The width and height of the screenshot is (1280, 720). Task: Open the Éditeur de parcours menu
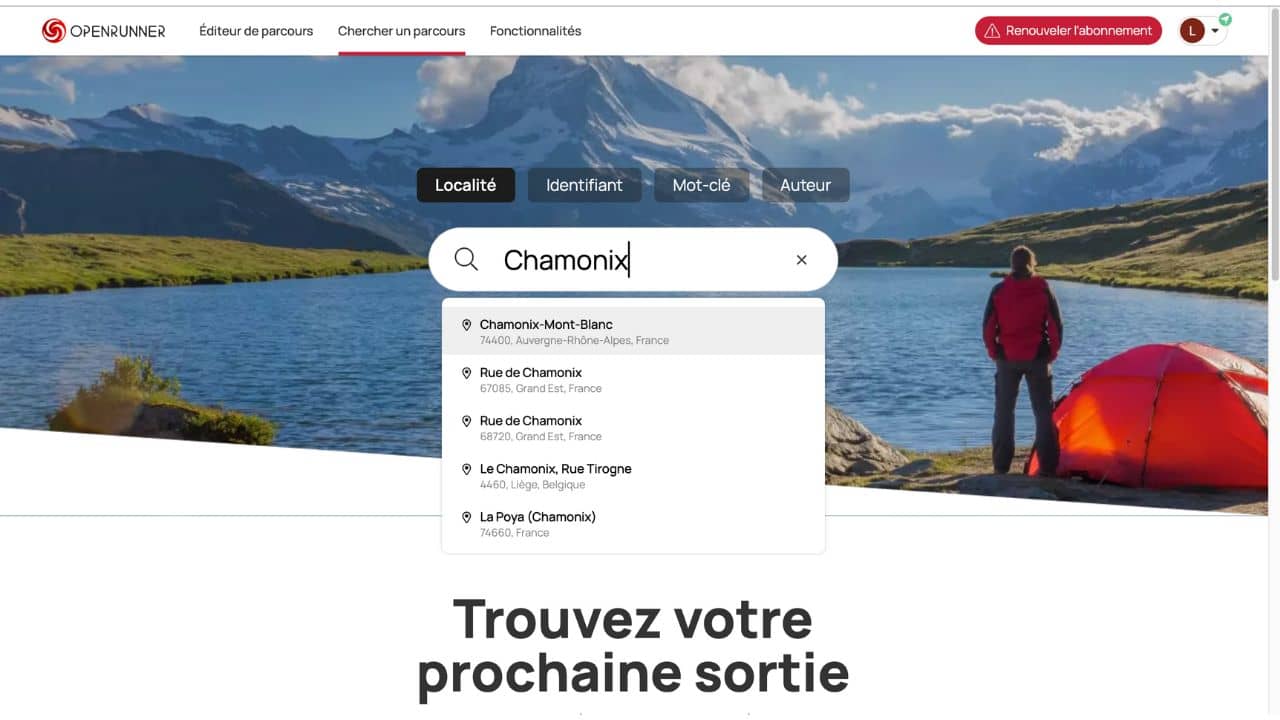coord(256,31)
